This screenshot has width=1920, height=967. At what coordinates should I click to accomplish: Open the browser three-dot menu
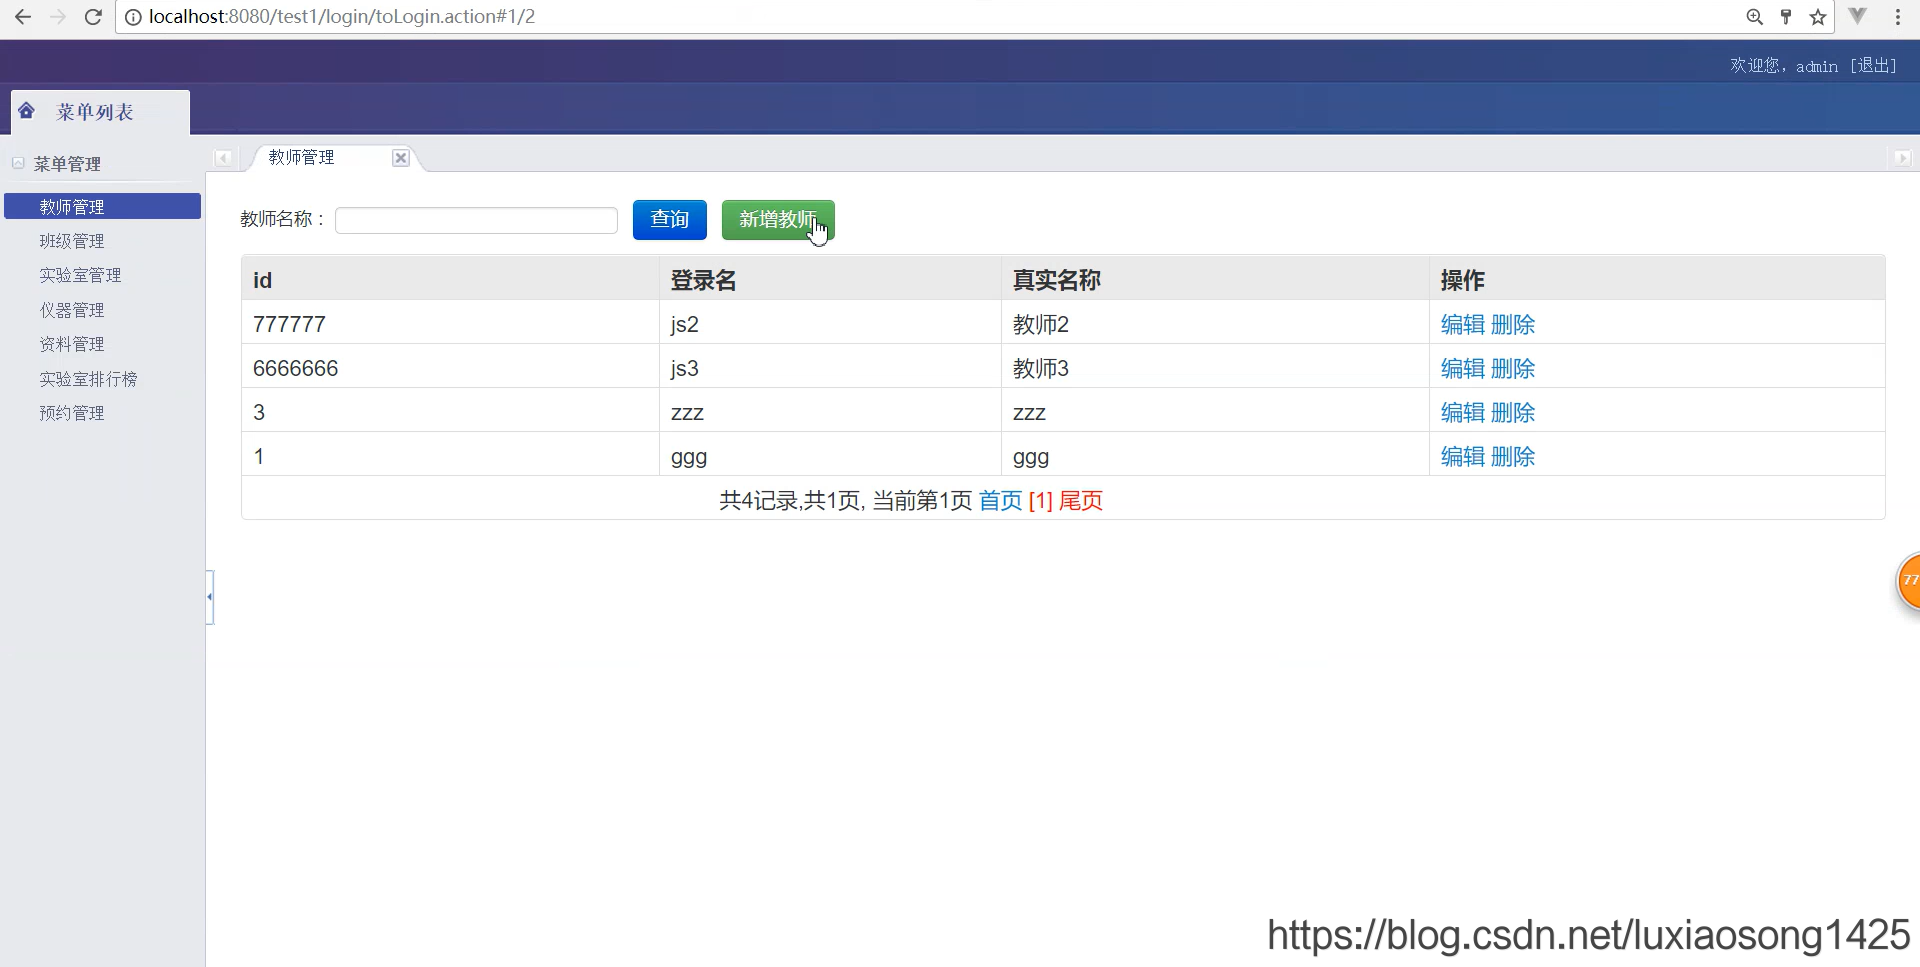pos(1898,17)
